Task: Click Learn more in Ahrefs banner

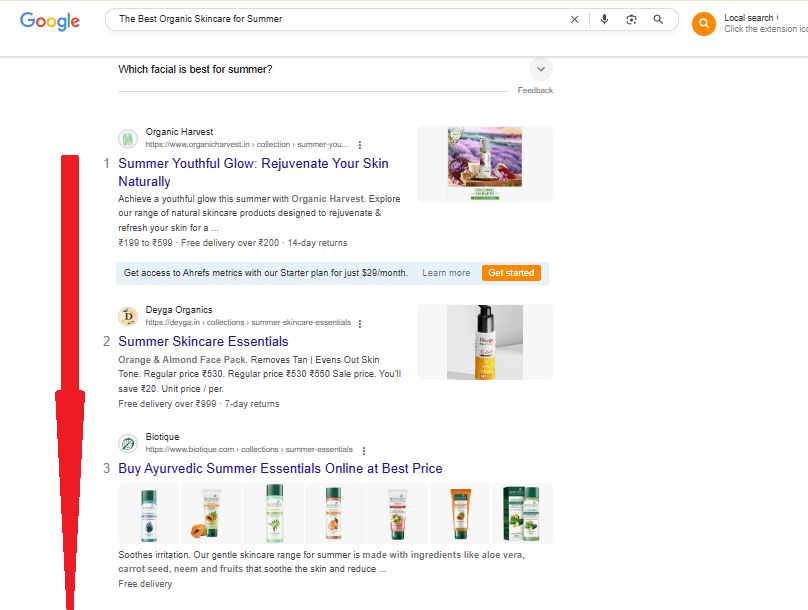Action: pyautogui.click(x=446, y=273)
